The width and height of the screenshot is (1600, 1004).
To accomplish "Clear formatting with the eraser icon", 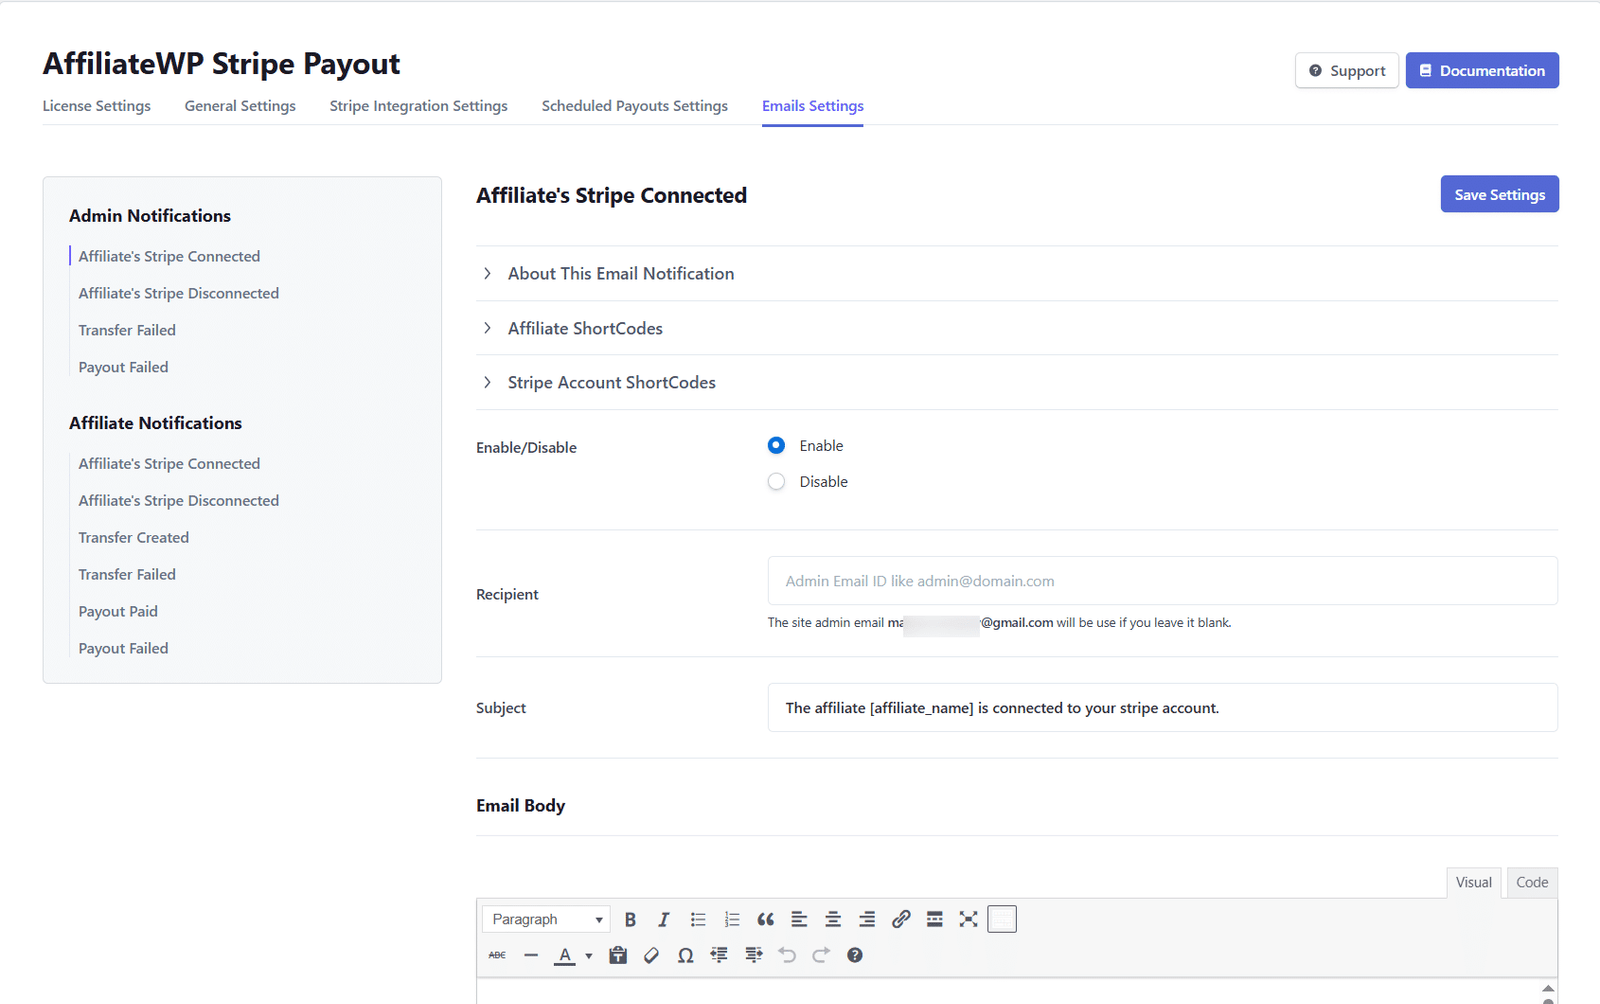I will click(652, 955).
